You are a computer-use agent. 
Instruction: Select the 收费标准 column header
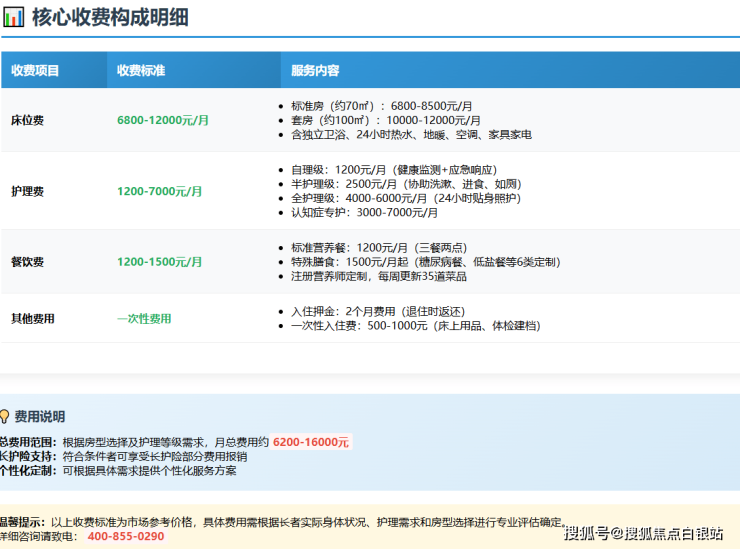pos(141,71)
